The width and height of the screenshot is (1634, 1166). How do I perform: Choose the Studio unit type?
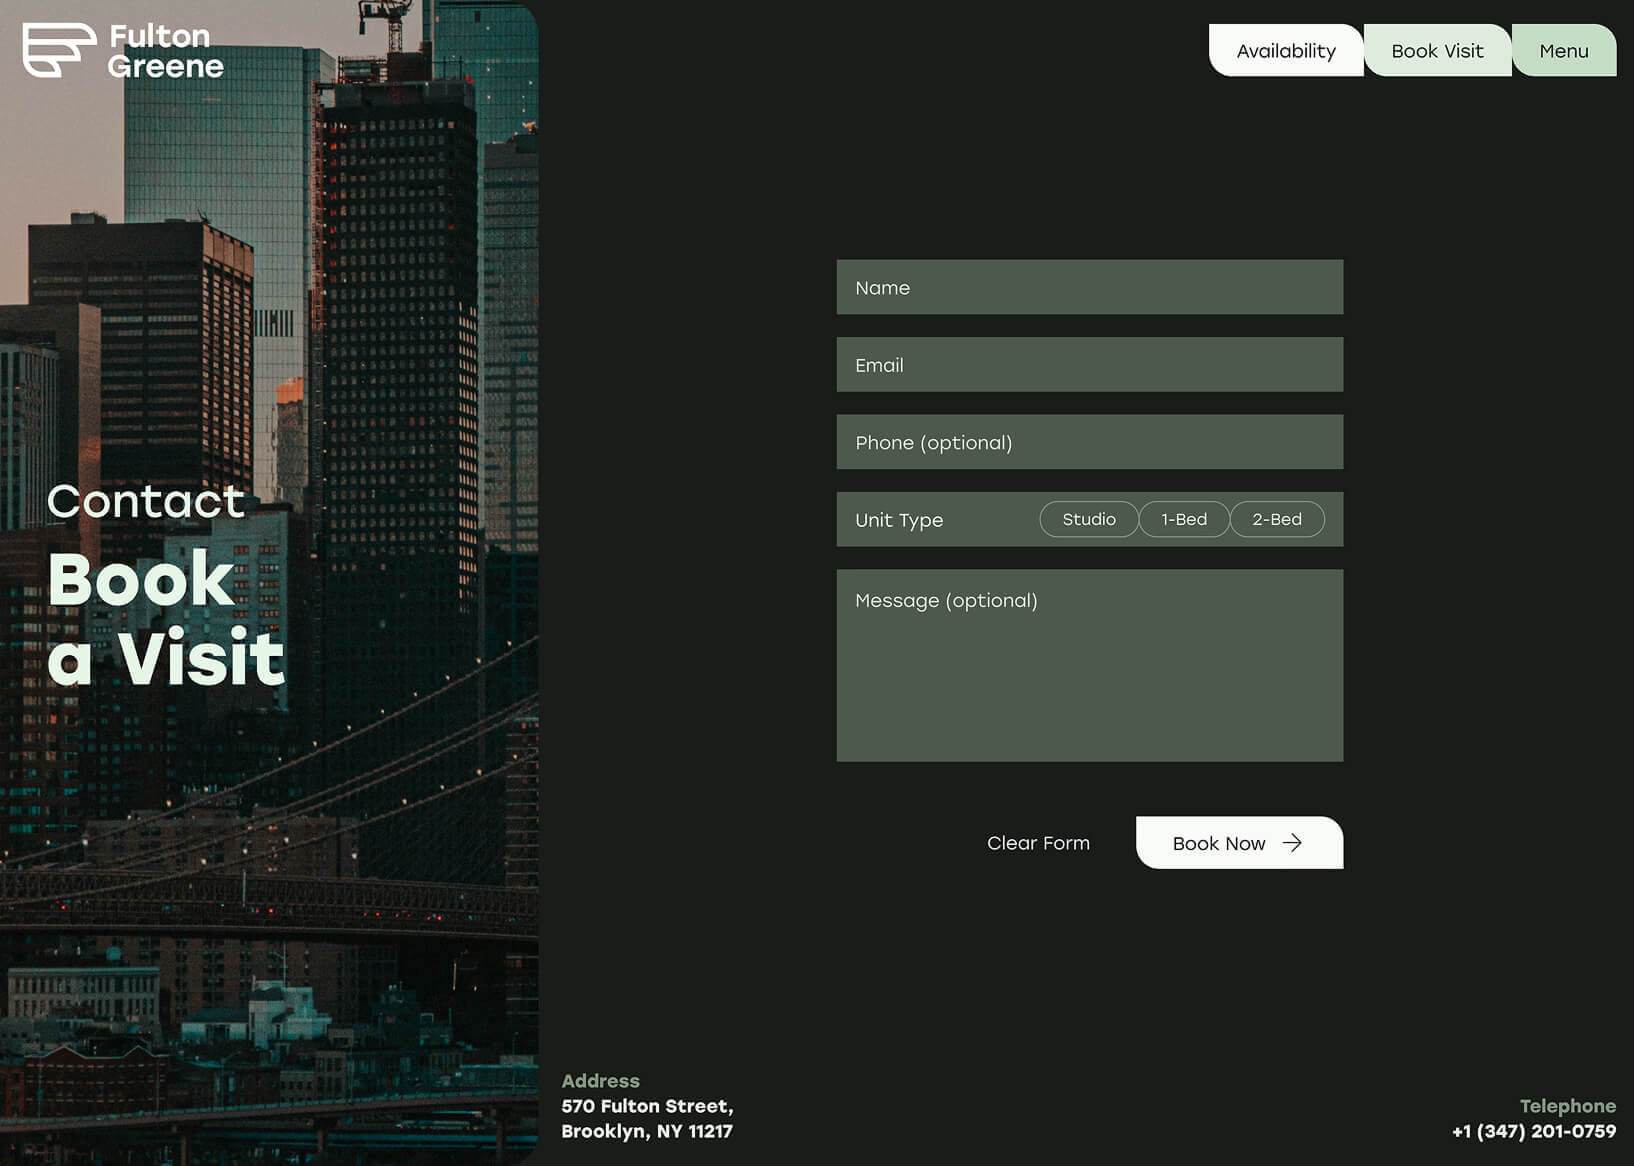(x=1088, y=520)
